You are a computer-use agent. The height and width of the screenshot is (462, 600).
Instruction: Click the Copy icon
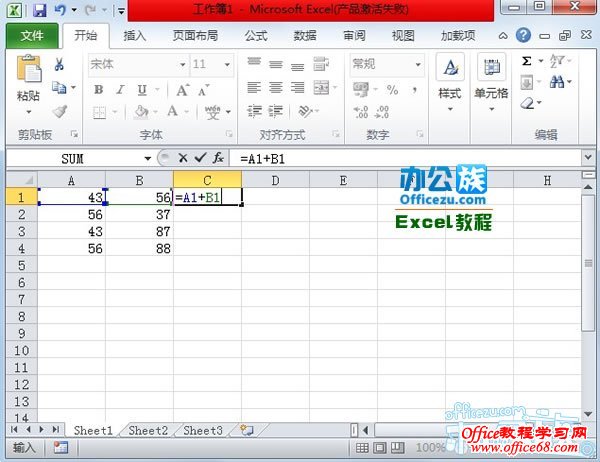point(59,88)
